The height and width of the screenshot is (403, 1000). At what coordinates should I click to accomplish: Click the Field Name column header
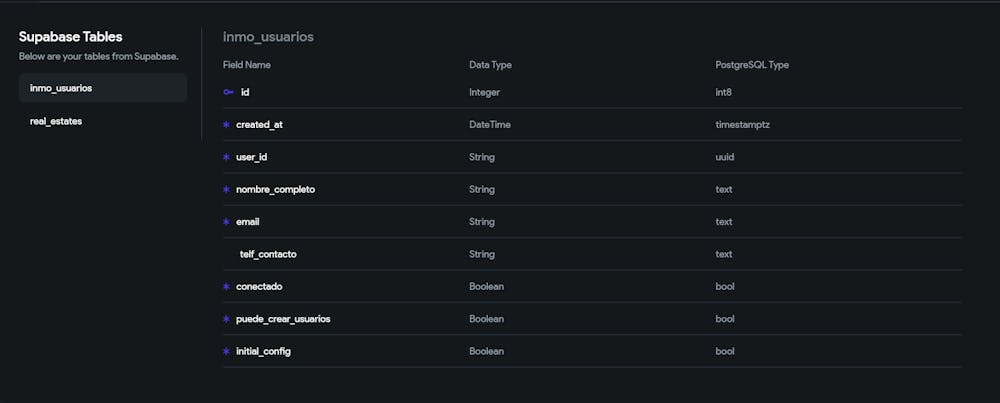(246, 65)
